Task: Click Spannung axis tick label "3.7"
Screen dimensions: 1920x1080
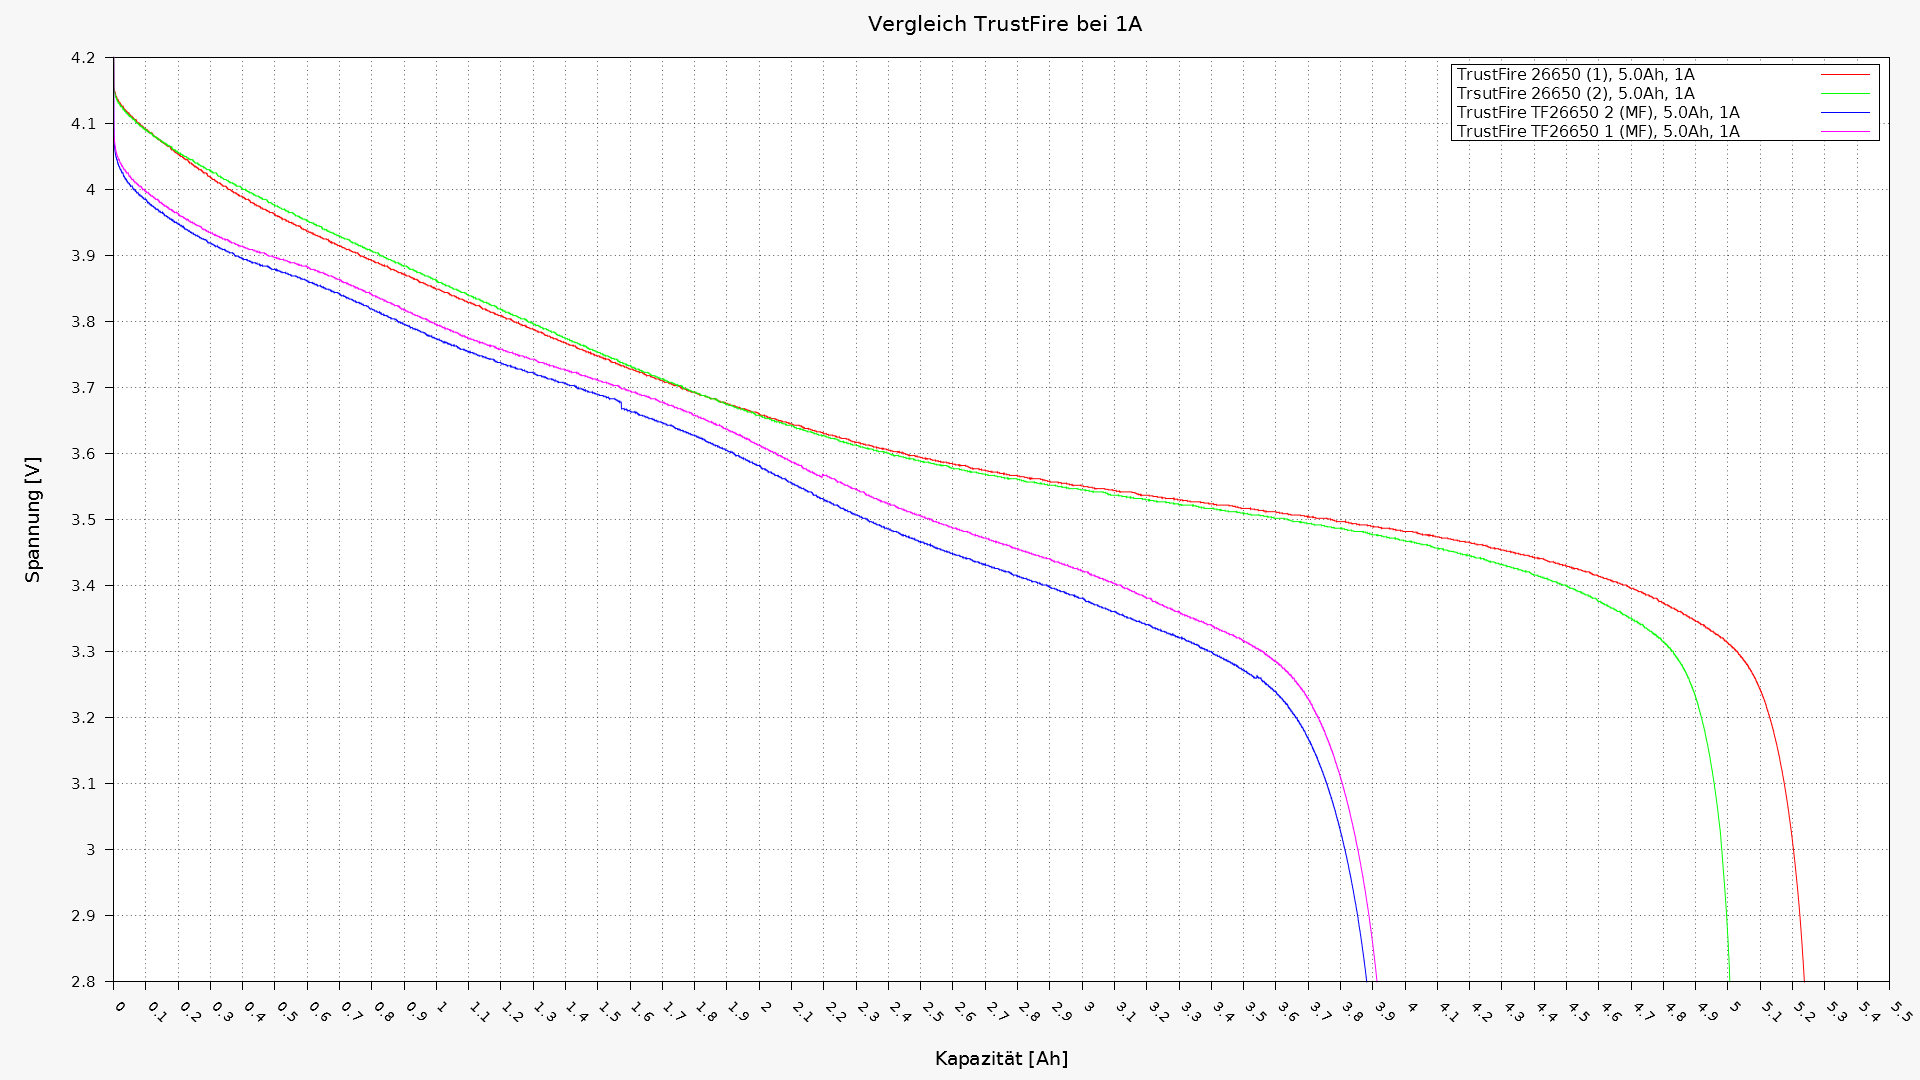Action: tap(83, 388)
